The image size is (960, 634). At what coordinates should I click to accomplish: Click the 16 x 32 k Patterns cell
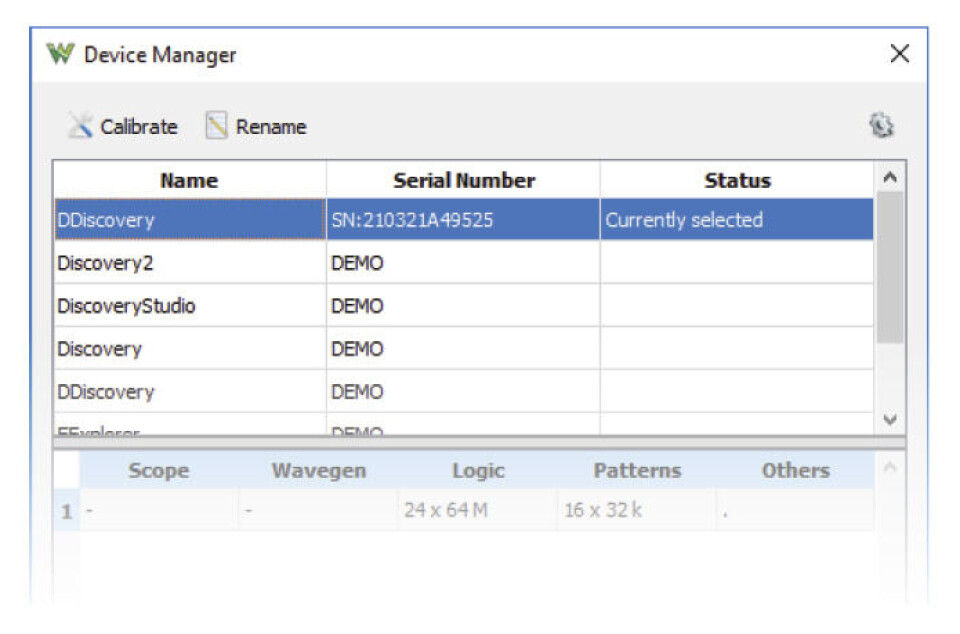pyautogui.click(x=637, y=510)
